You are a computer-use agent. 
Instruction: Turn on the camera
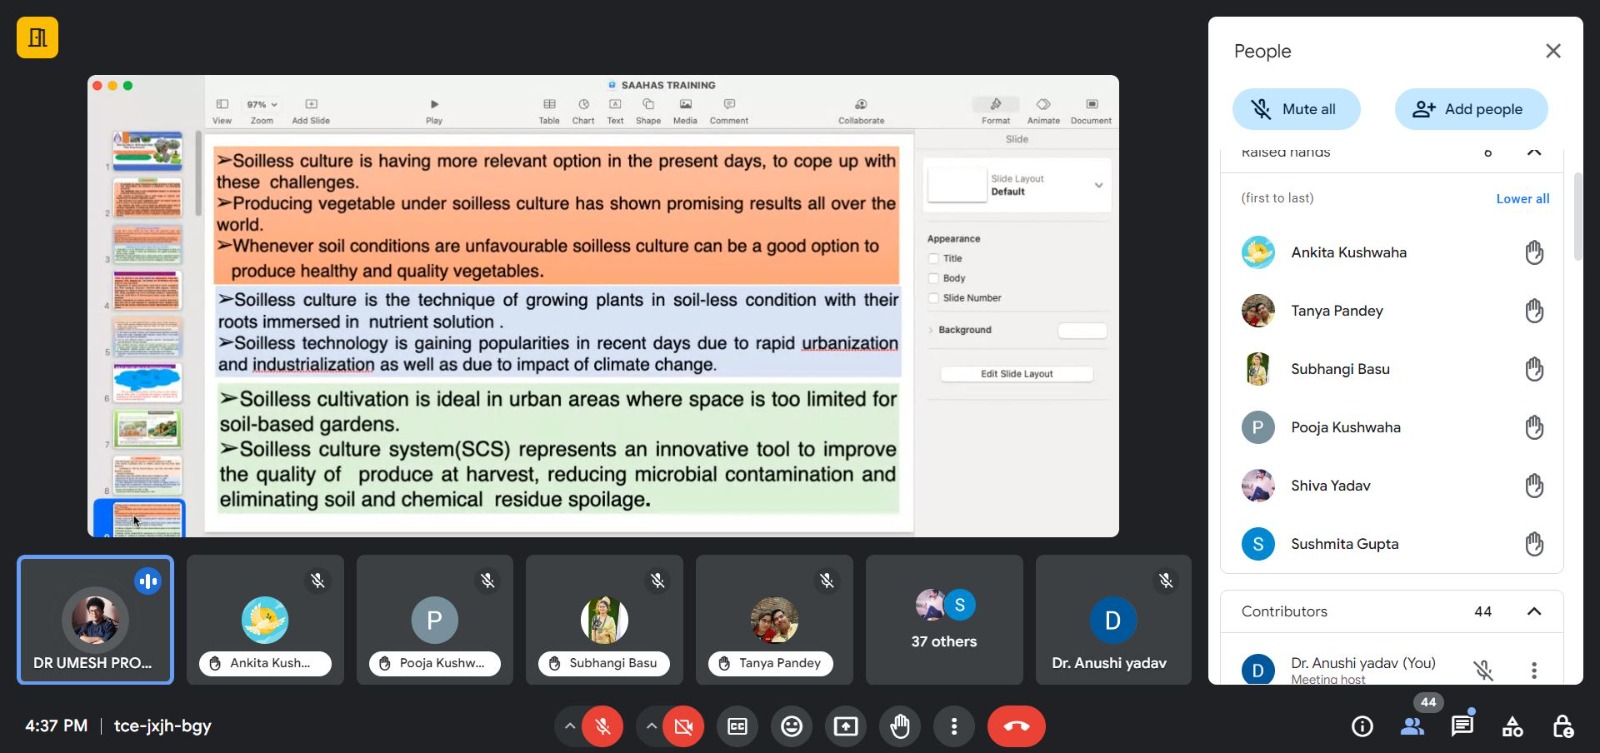click(684, 726)
